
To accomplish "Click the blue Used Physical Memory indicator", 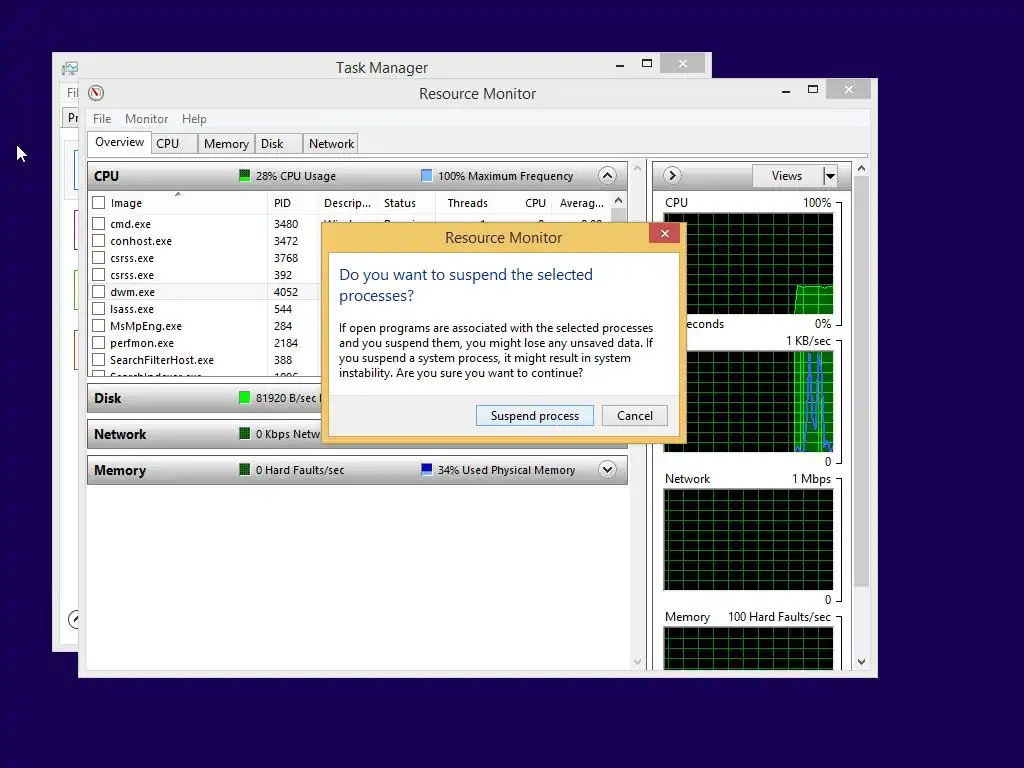I will [x=426, y=470].
